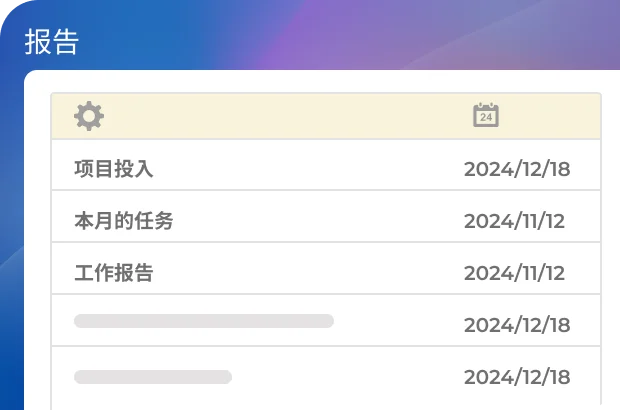Select blank space in the 工作报告 row

pos(308,269)
